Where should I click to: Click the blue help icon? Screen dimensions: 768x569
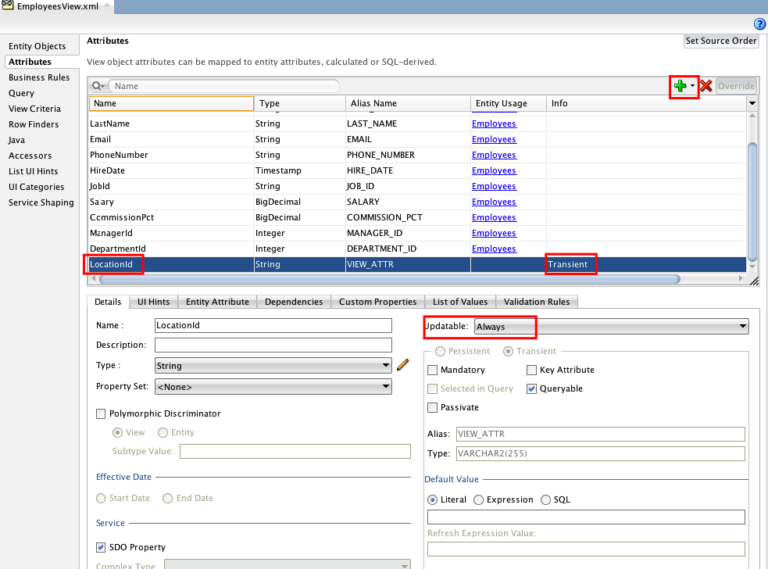(x=759, y=24)
